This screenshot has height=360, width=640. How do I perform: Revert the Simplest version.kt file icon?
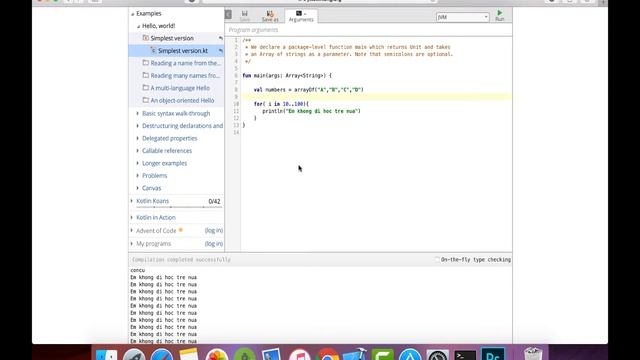220,51
